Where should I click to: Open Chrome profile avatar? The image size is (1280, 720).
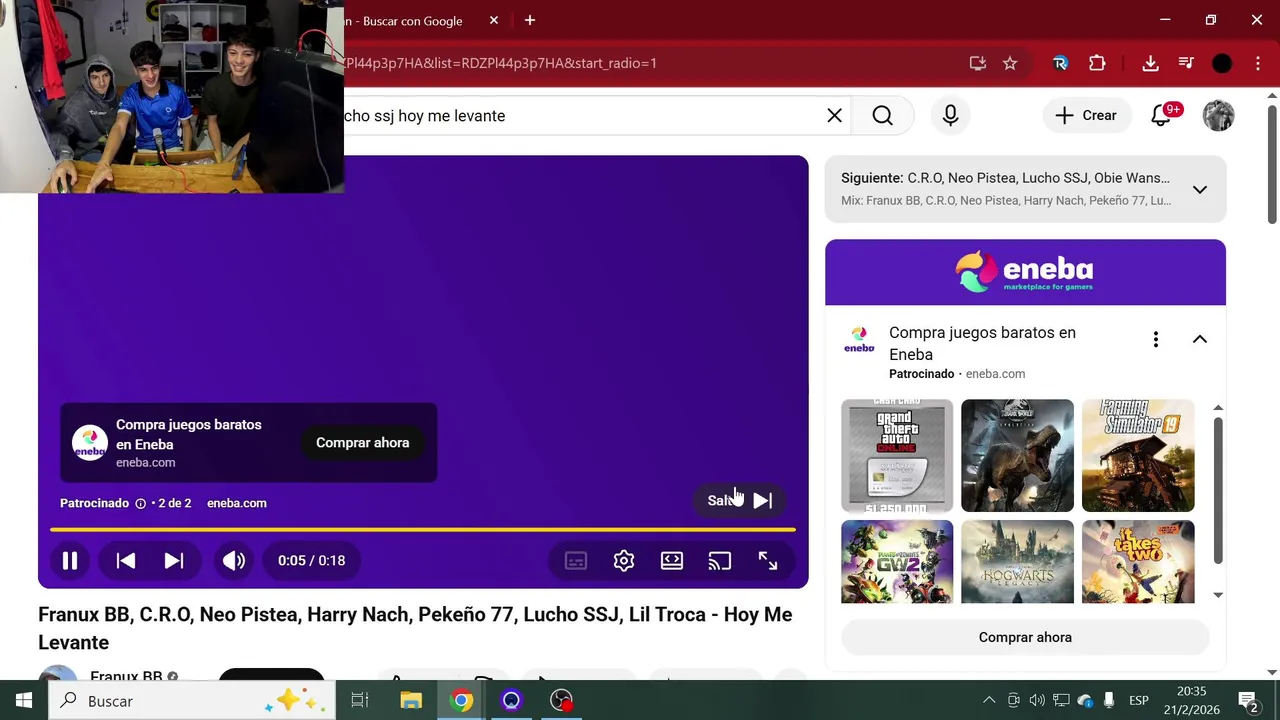[x=1222, y=63]
